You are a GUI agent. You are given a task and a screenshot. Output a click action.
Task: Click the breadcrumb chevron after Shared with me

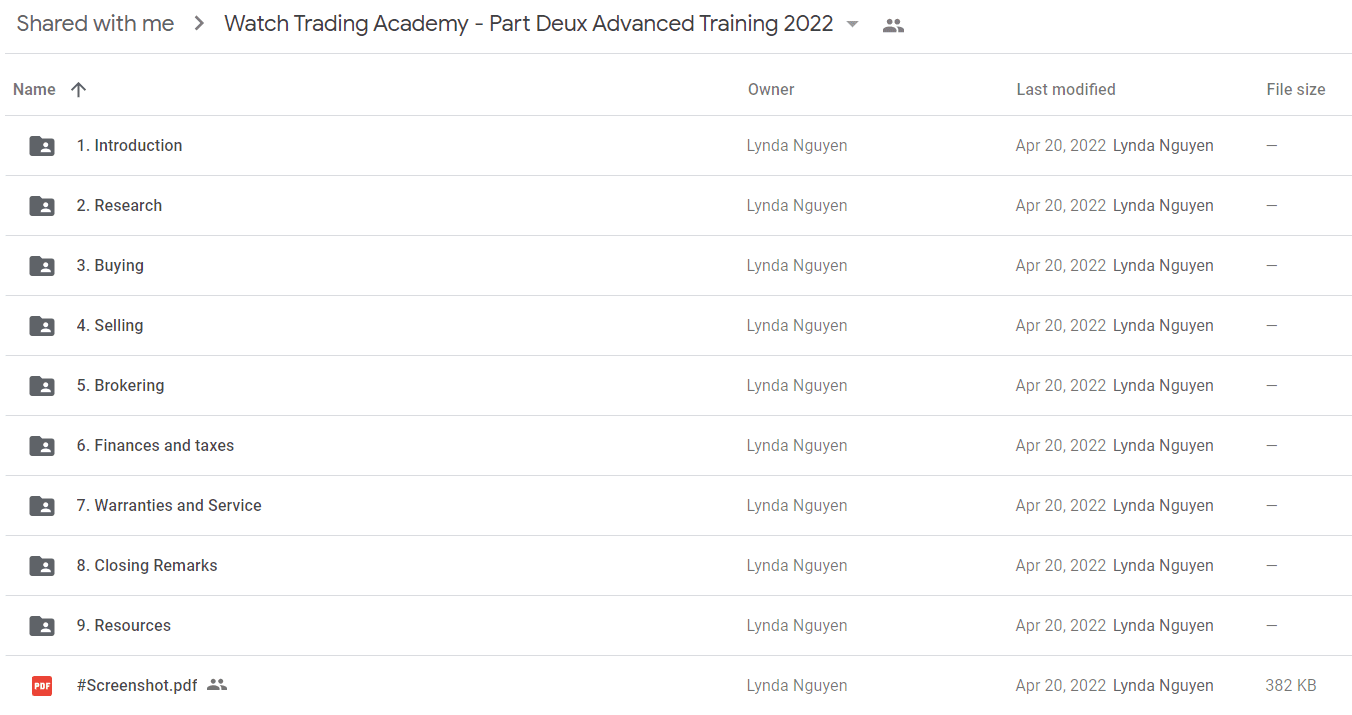(x=199, y=24)
